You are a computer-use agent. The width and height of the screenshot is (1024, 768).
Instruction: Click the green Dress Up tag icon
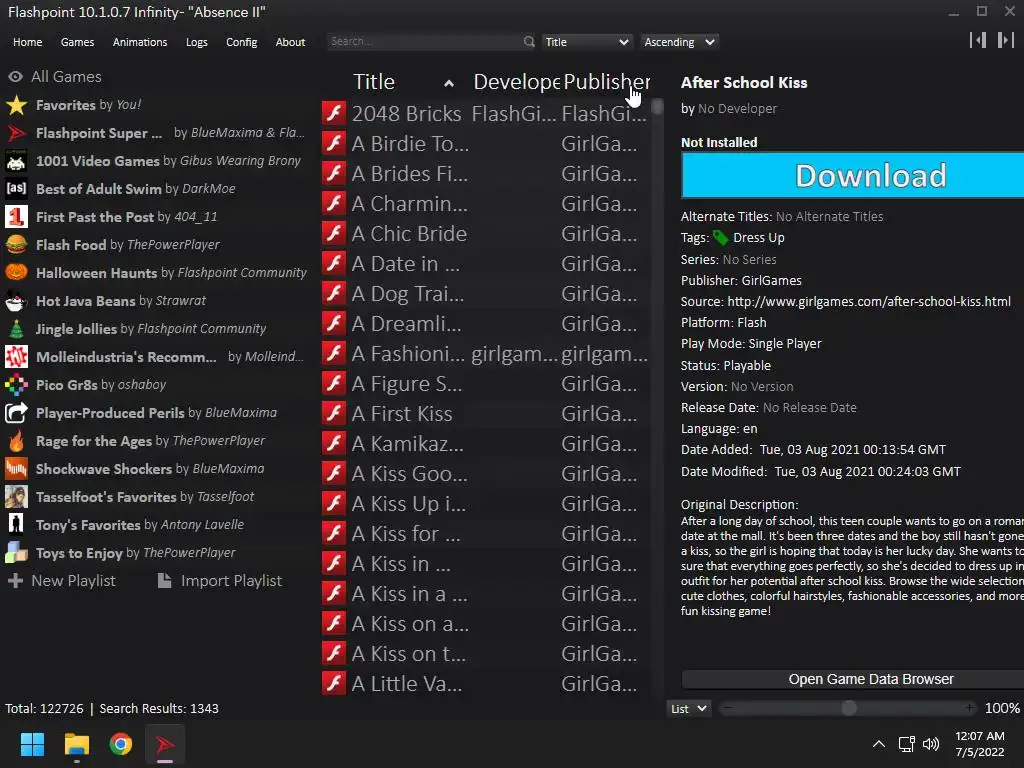[720, 238]
